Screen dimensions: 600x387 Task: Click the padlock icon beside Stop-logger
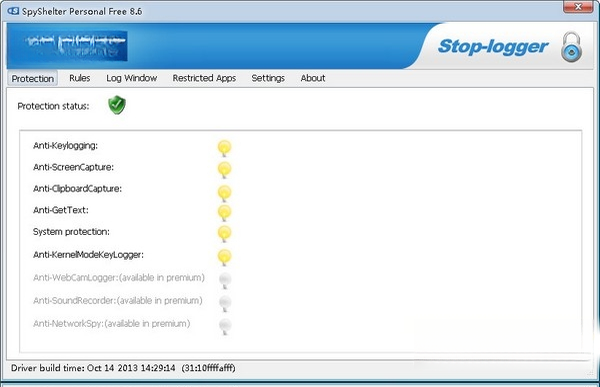click(x=571, y=47)
